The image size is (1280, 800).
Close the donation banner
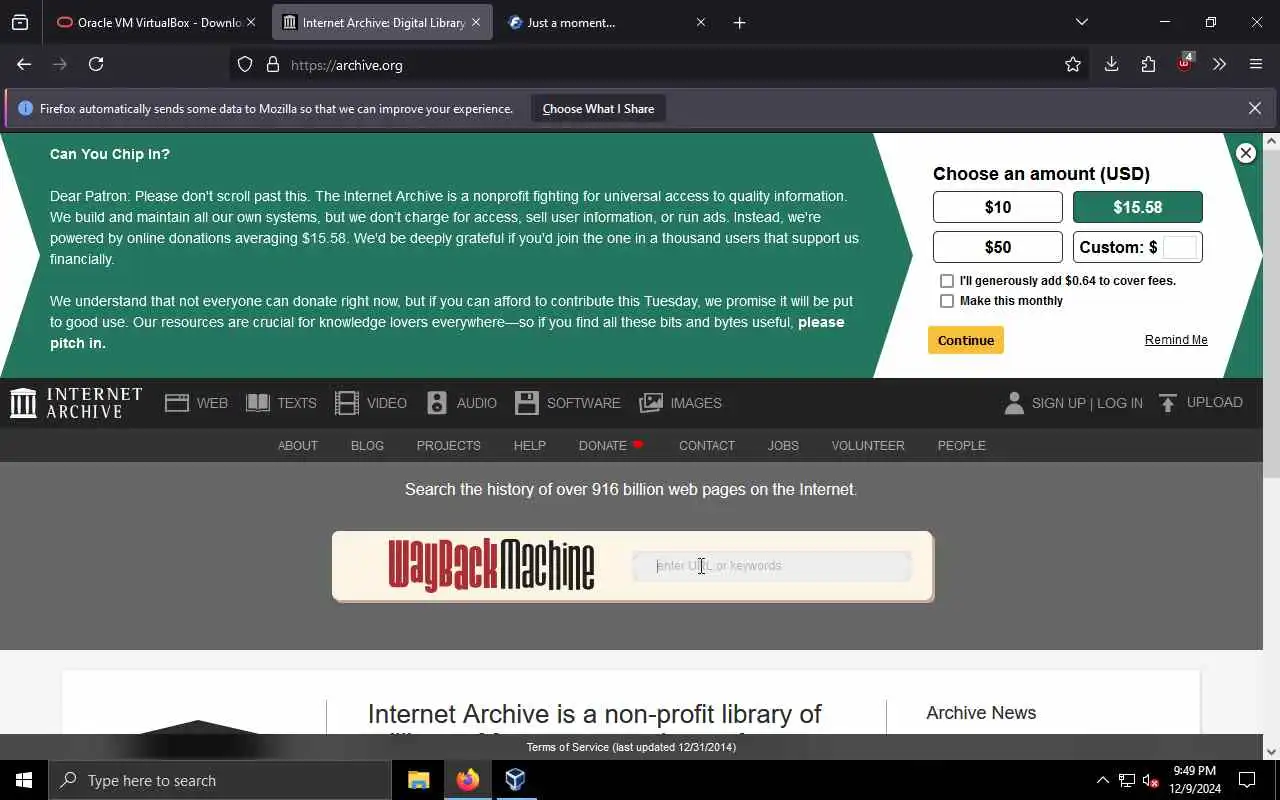[1245, 153]
